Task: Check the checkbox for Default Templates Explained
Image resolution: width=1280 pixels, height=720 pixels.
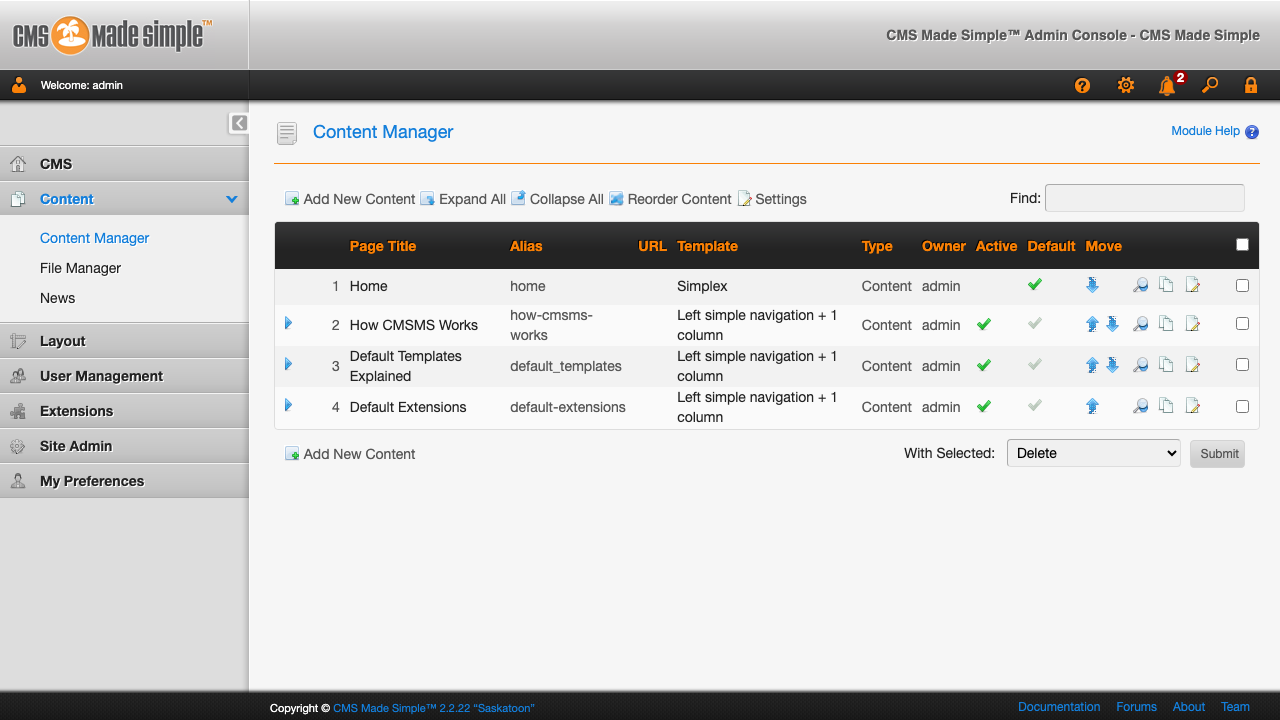Action: (1242, 365)
